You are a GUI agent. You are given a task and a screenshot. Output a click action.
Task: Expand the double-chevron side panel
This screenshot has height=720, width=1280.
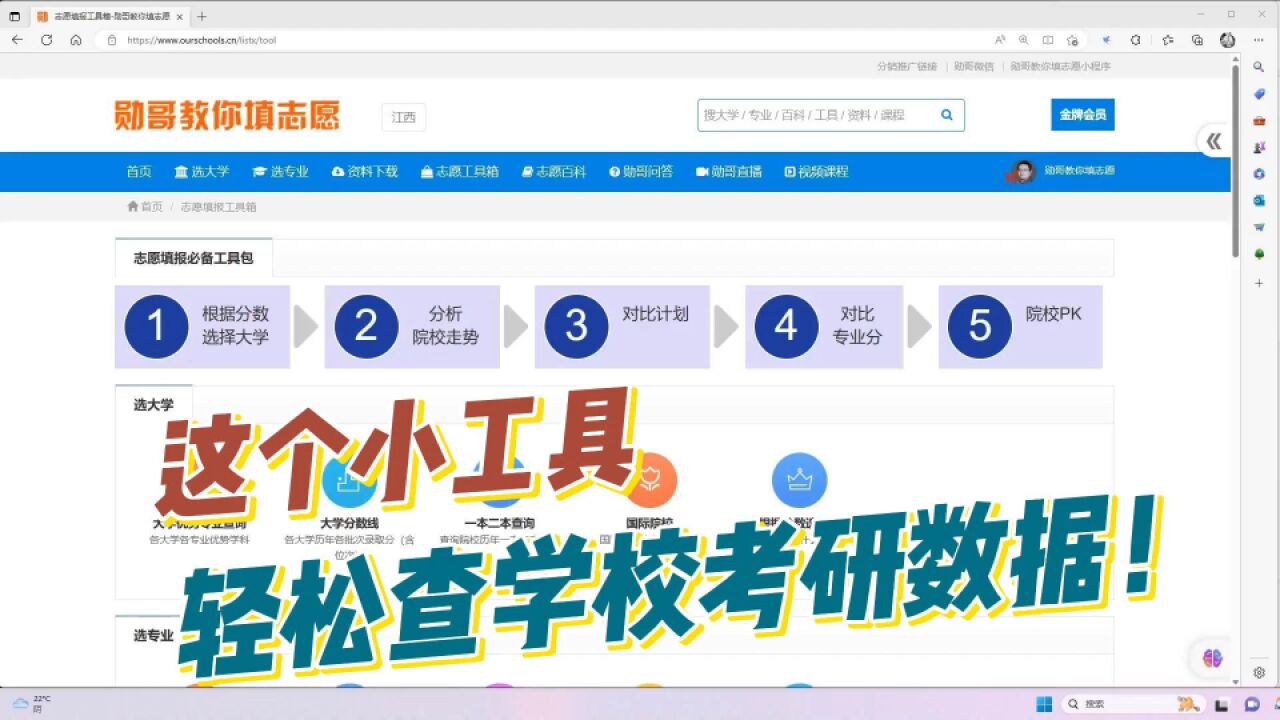(x=1214, y=141)
